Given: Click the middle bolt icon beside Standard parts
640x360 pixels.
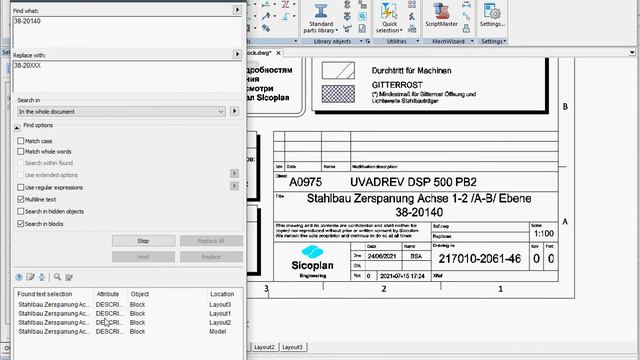Looking at the screenshot, I should tap(347, 16).
